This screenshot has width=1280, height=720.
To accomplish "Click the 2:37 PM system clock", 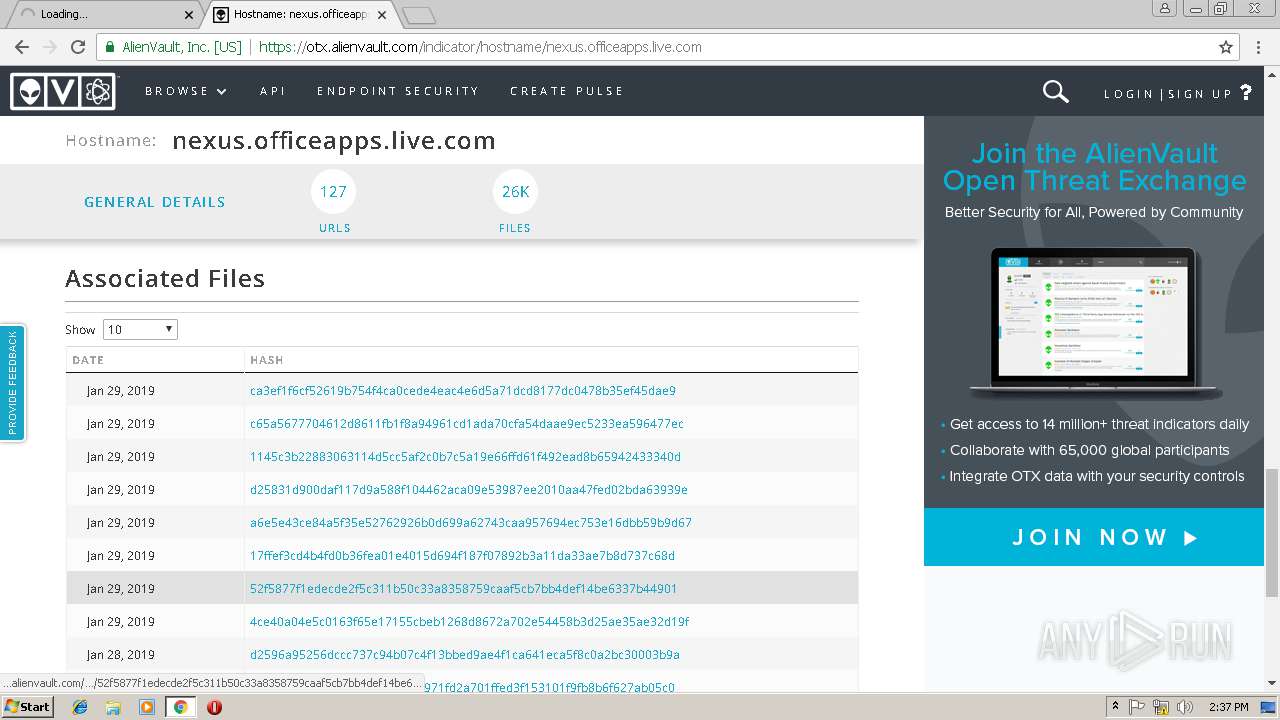I will (1228, 707).
